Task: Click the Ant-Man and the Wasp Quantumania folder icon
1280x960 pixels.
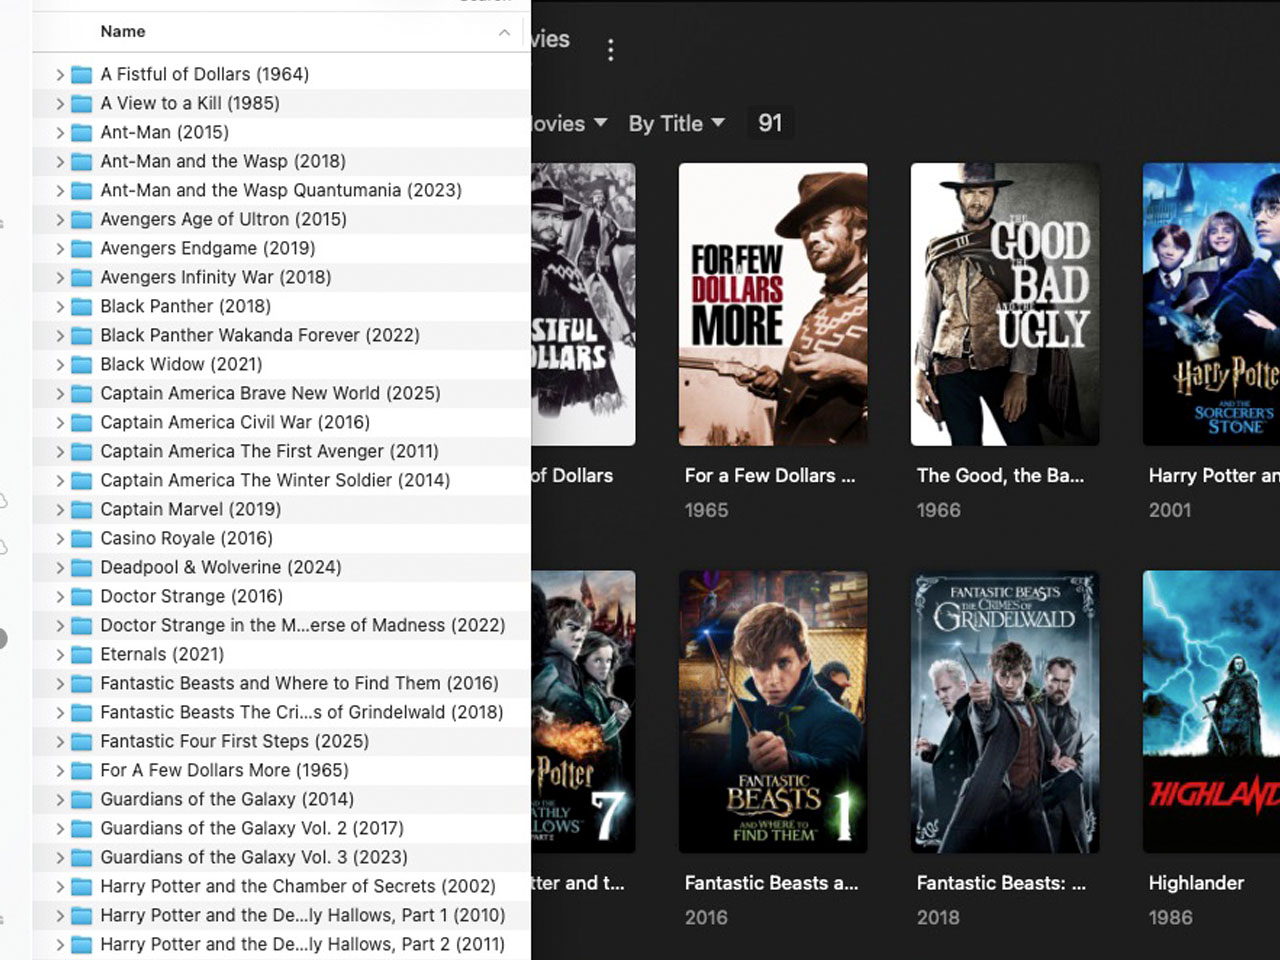Action: coord(82,191)
